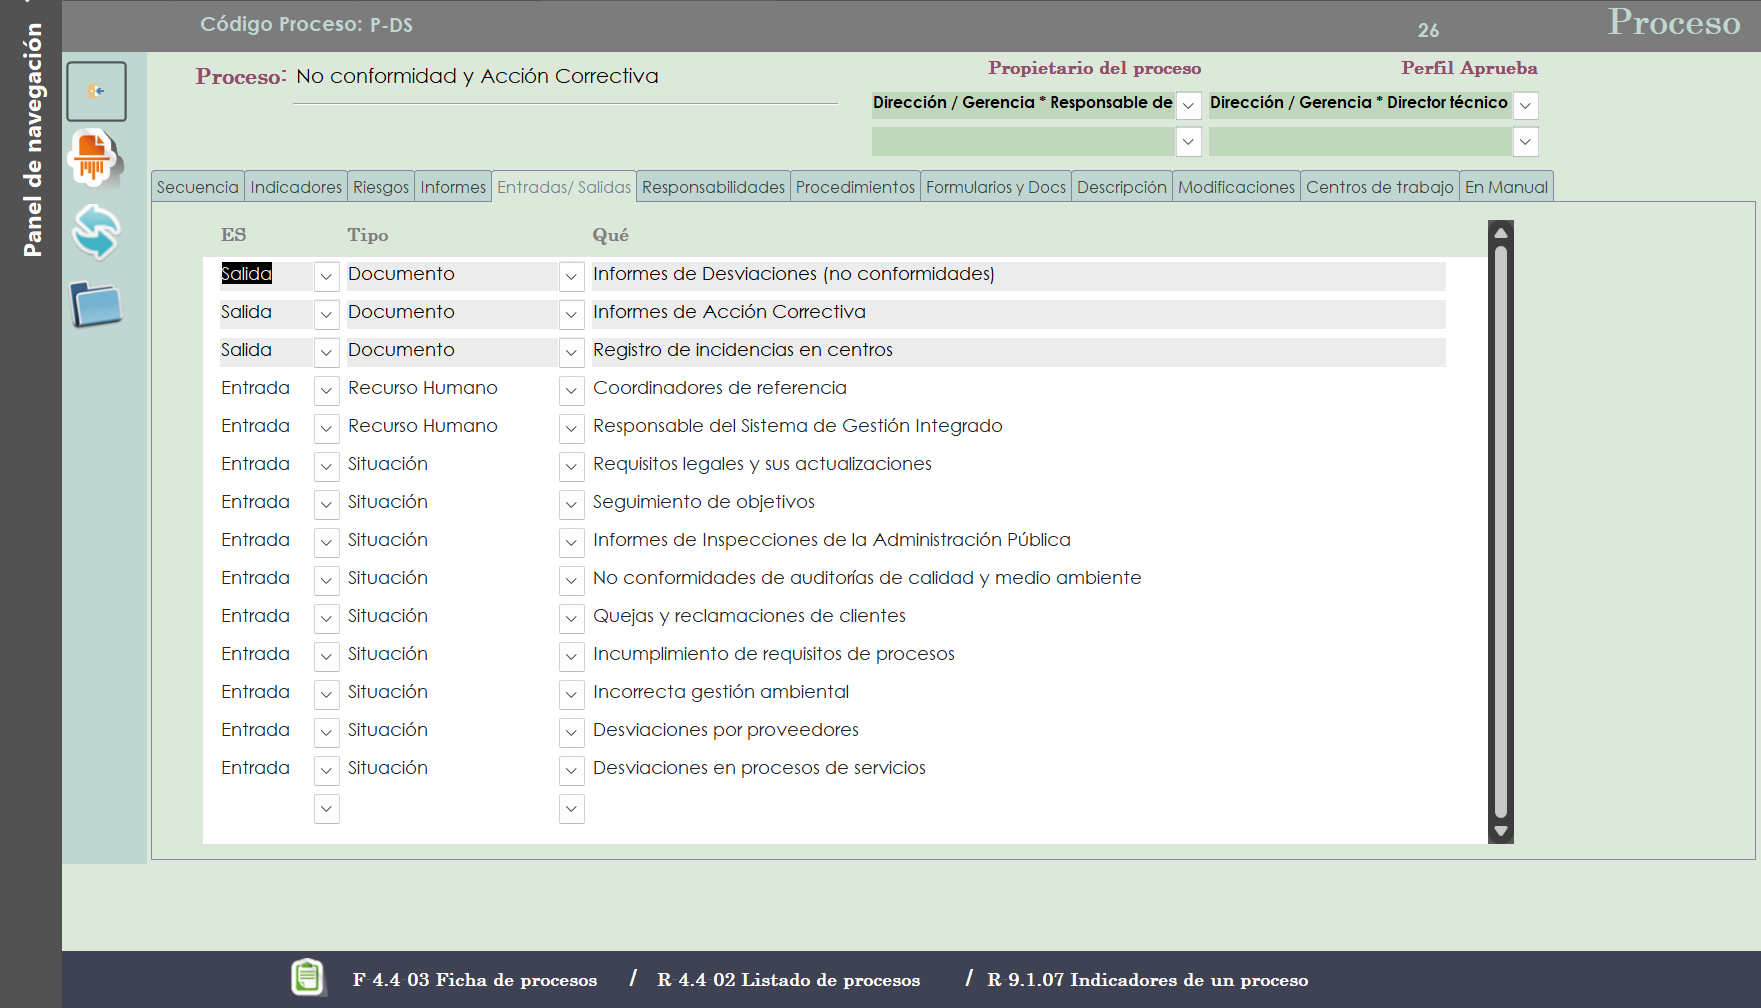Viewport: 1761px width, 1008px height.
Task: Click the exit/back arrow icon button
Action: (x=96, y=91)
